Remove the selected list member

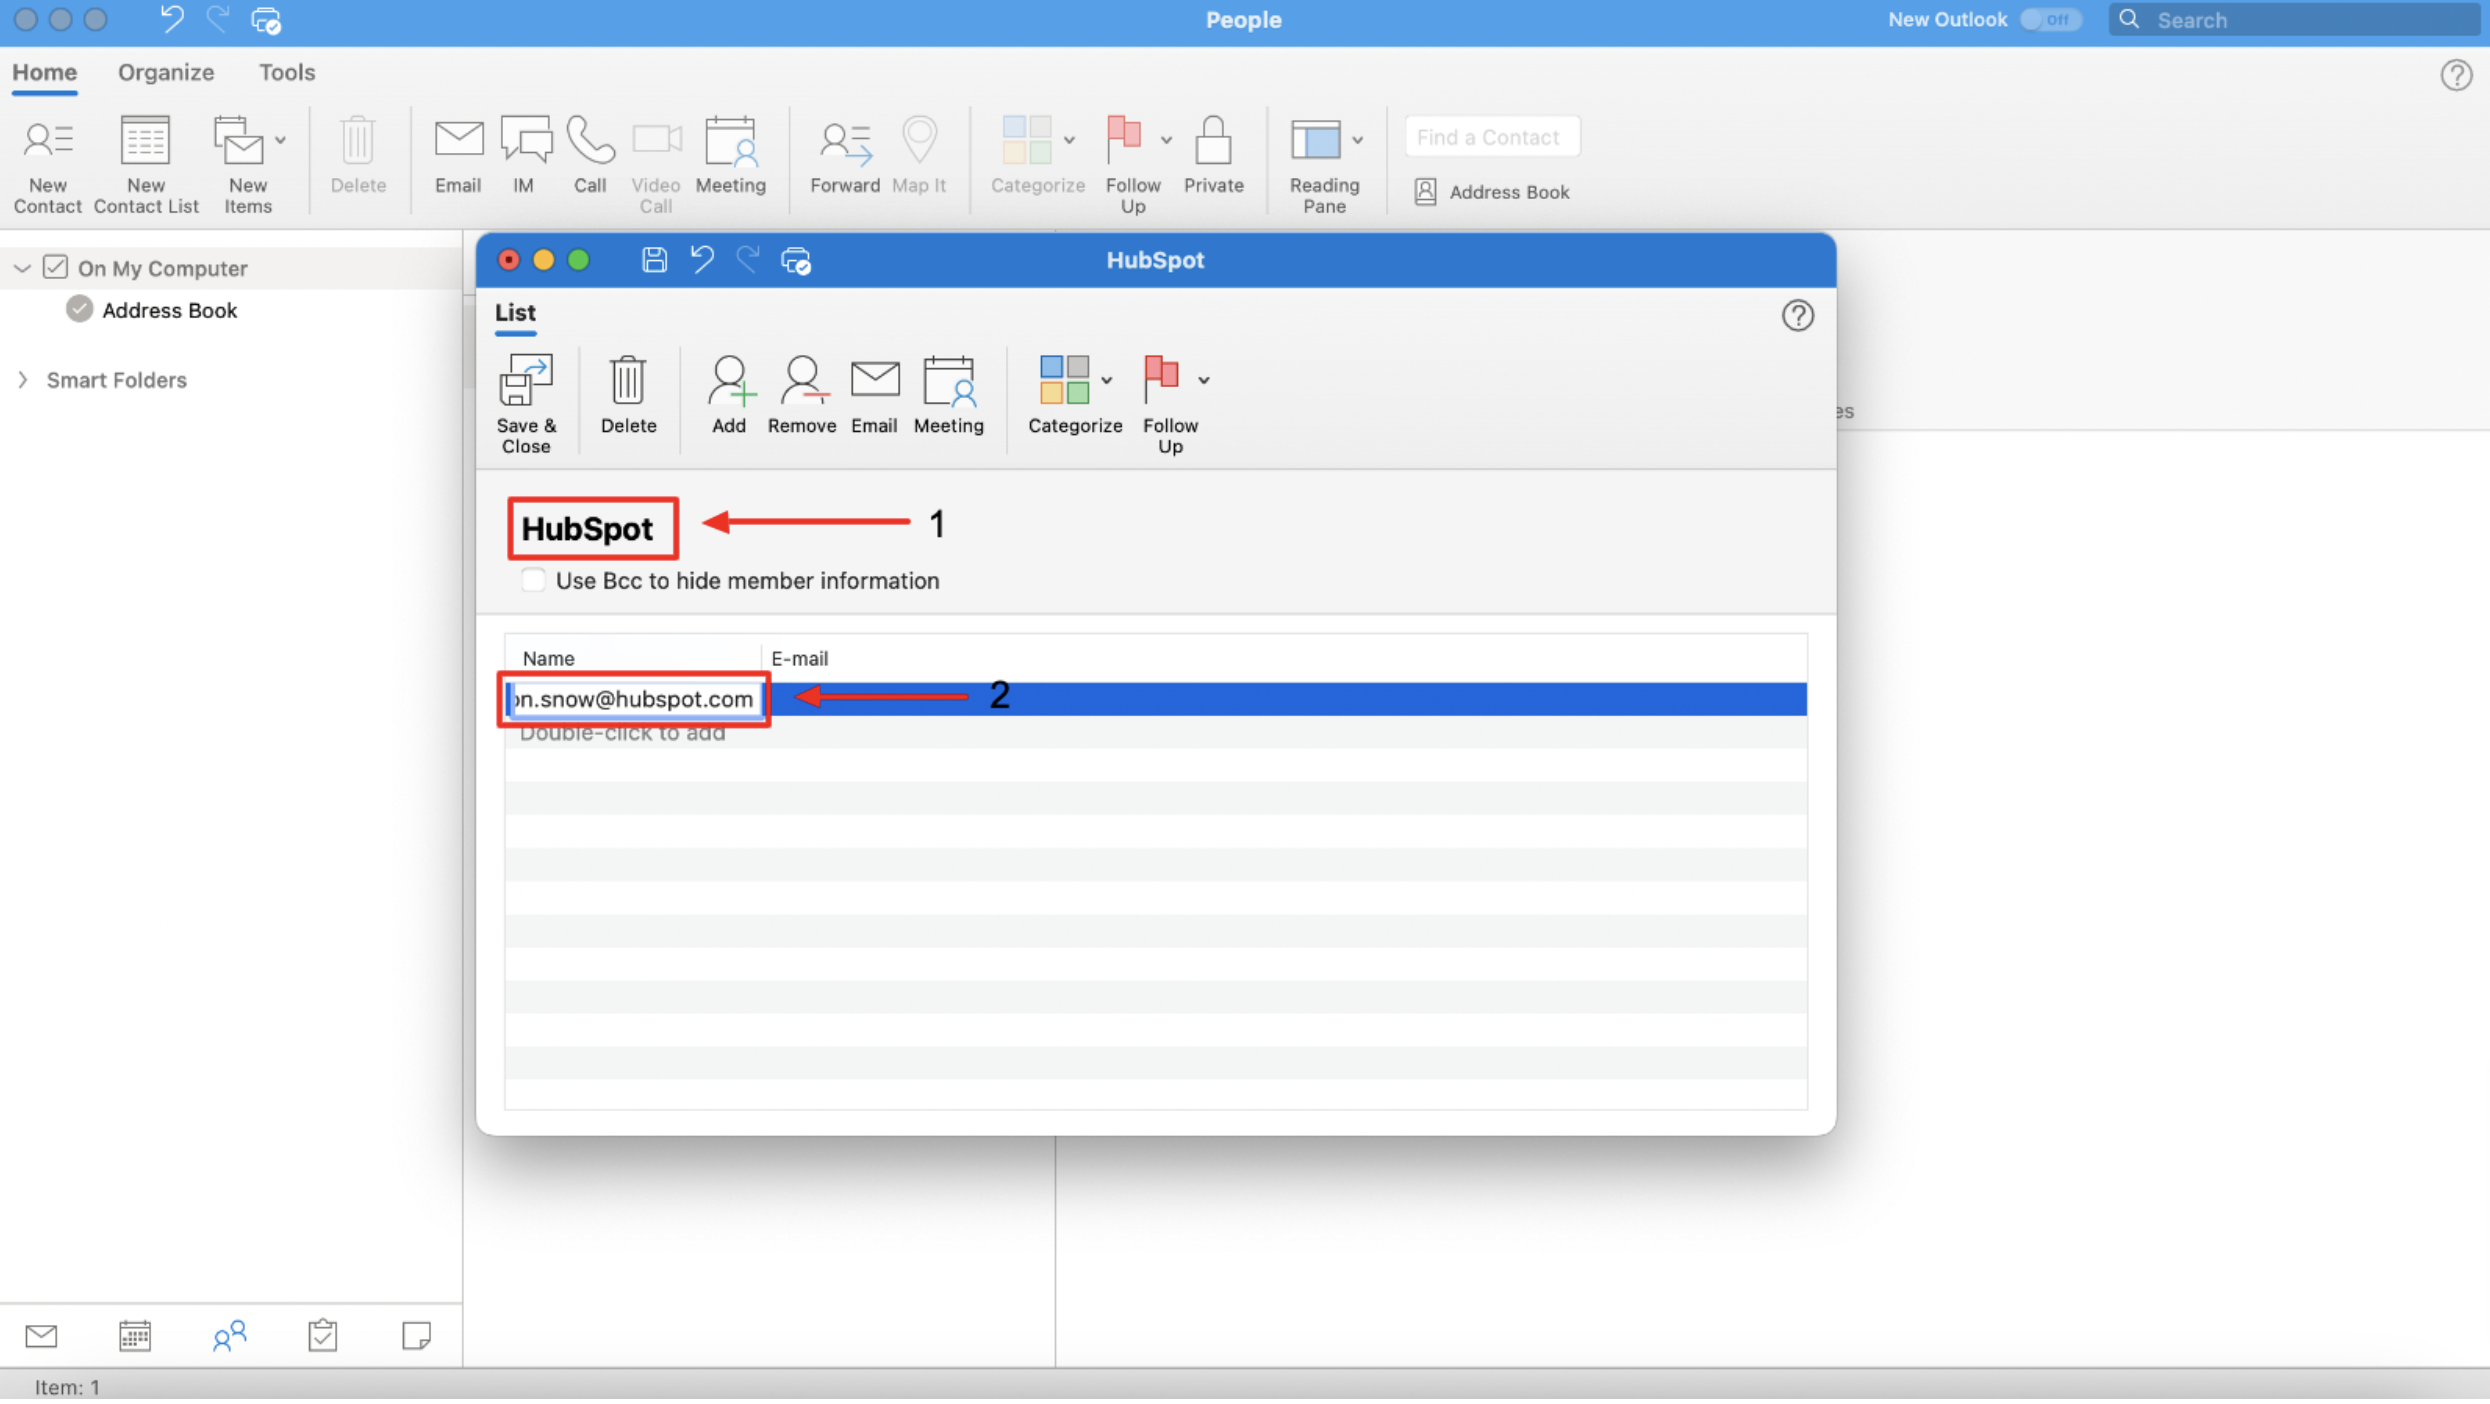click(x=801, y=395)
